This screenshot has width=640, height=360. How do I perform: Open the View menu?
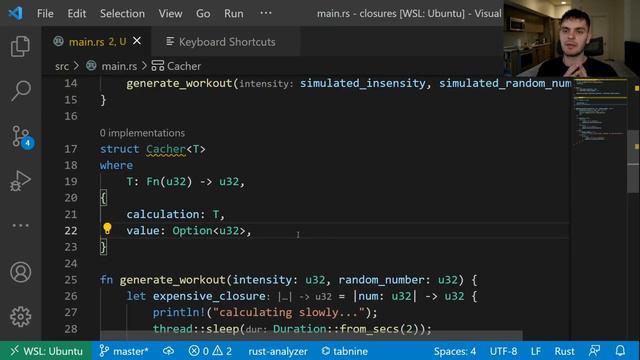pos(170,13)
